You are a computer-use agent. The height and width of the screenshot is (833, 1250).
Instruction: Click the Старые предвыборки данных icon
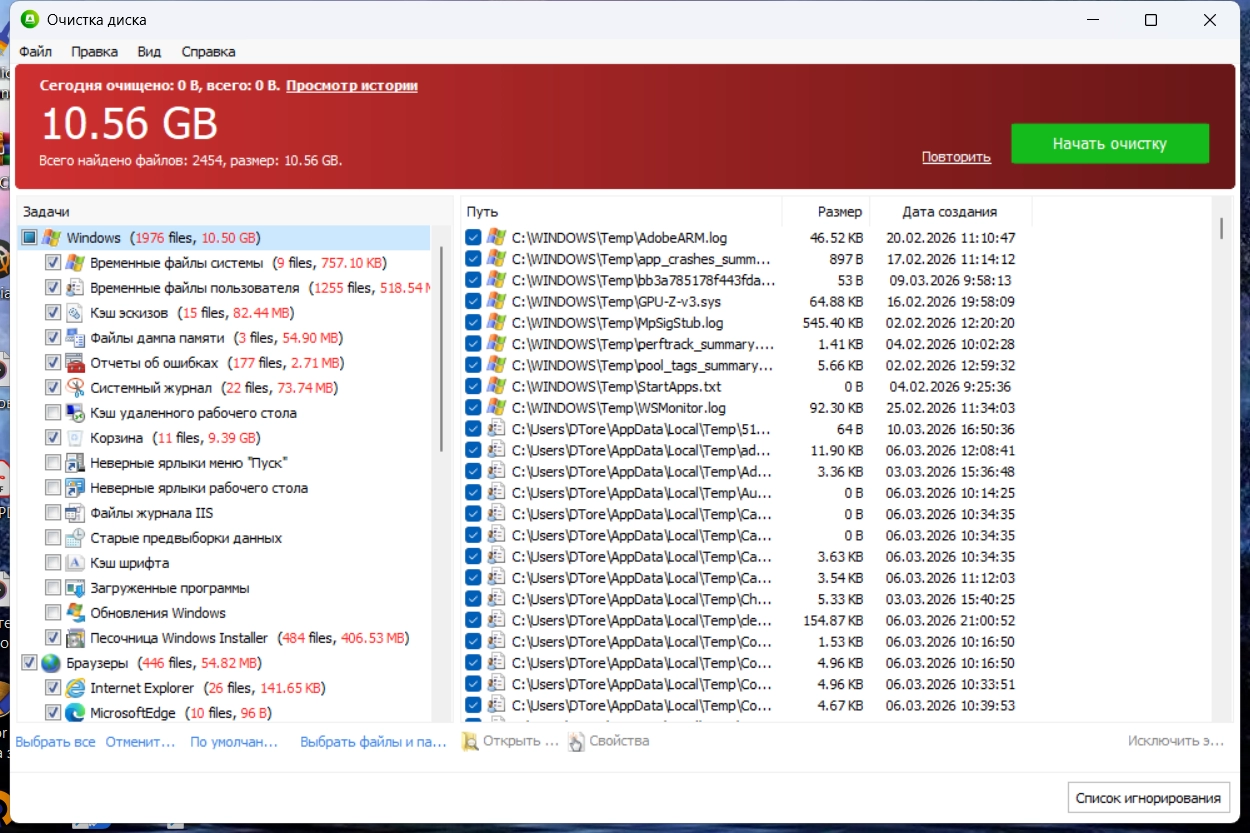(75, 538)
